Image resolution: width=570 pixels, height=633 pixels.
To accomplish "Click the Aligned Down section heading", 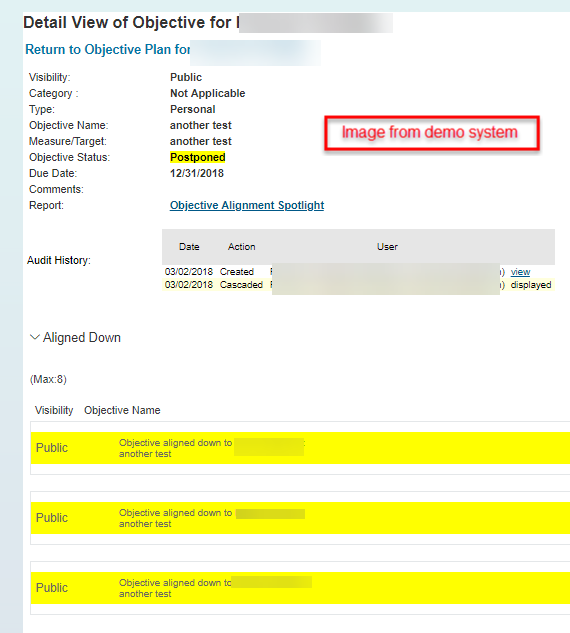I will point(82,337).
